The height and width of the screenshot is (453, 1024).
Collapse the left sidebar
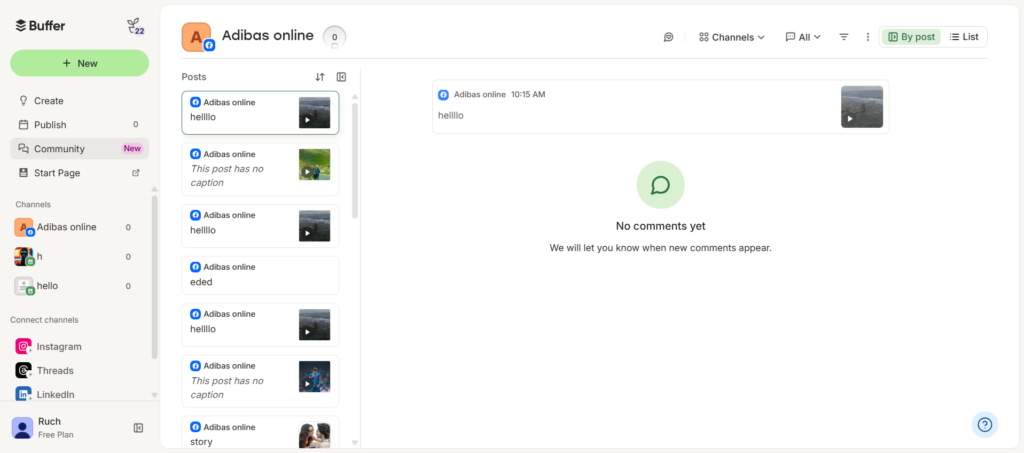138,428
